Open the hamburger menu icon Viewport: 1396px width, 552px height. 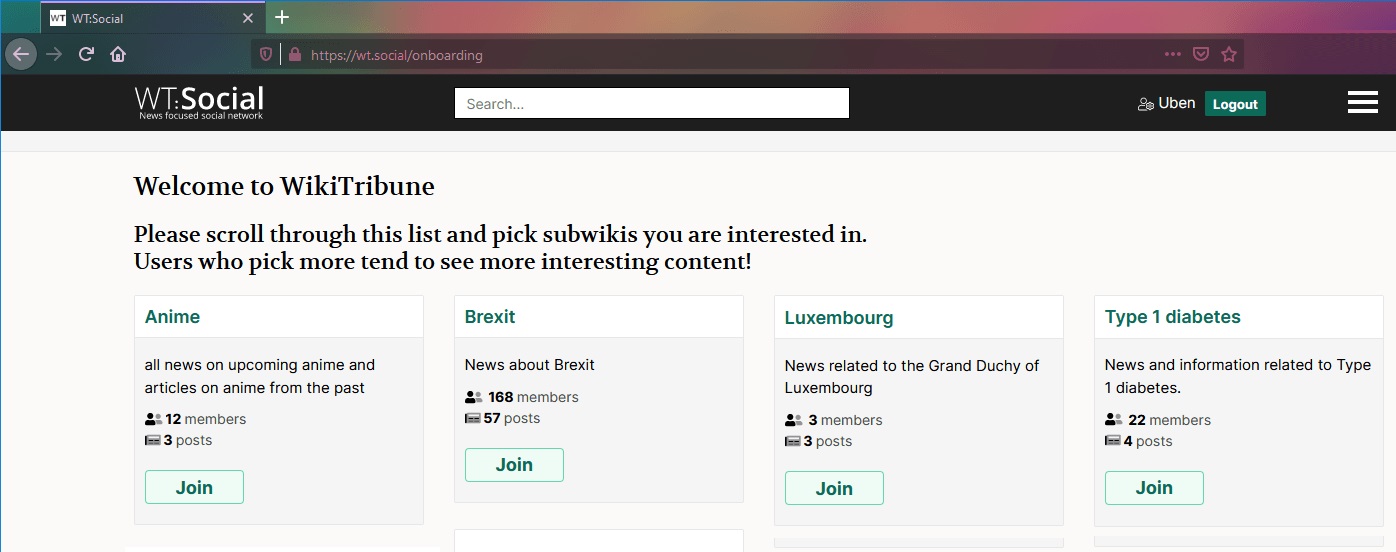1362,102
